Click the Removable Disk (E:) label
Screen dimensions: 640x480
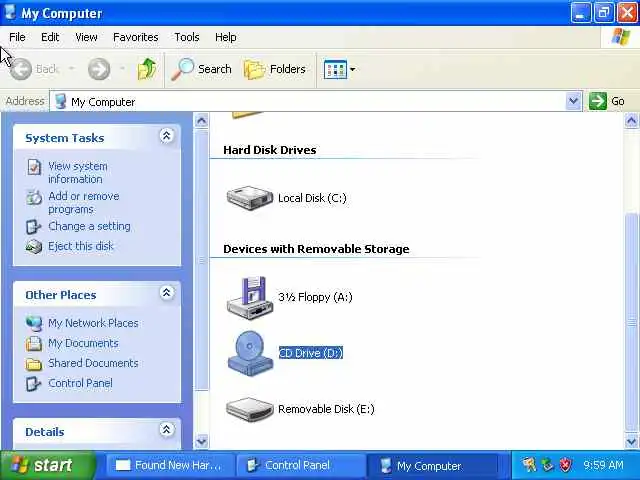pos(326,409)
